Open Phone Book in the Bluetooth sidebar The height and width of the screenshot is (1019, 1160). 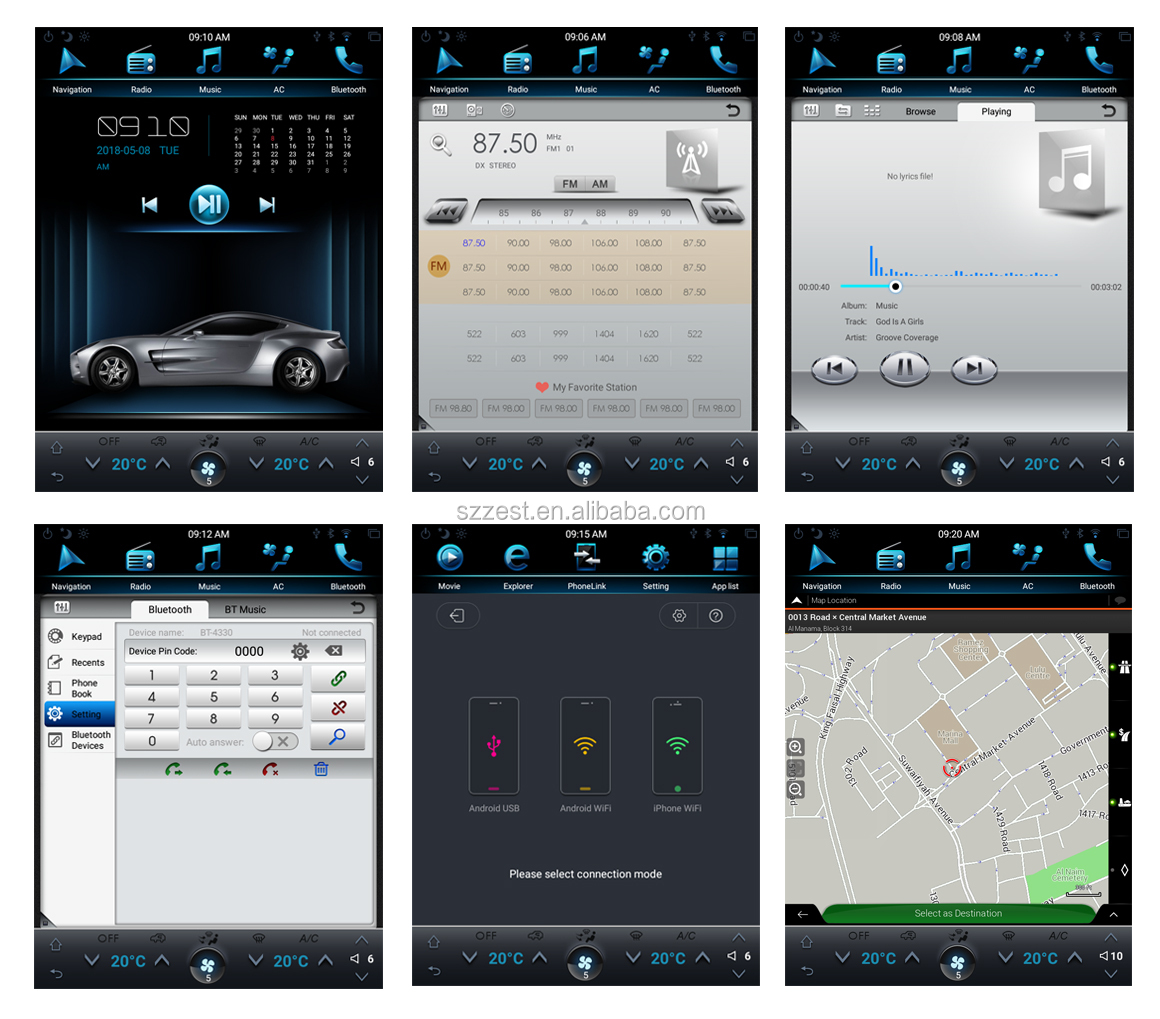(x=78, y=688)
